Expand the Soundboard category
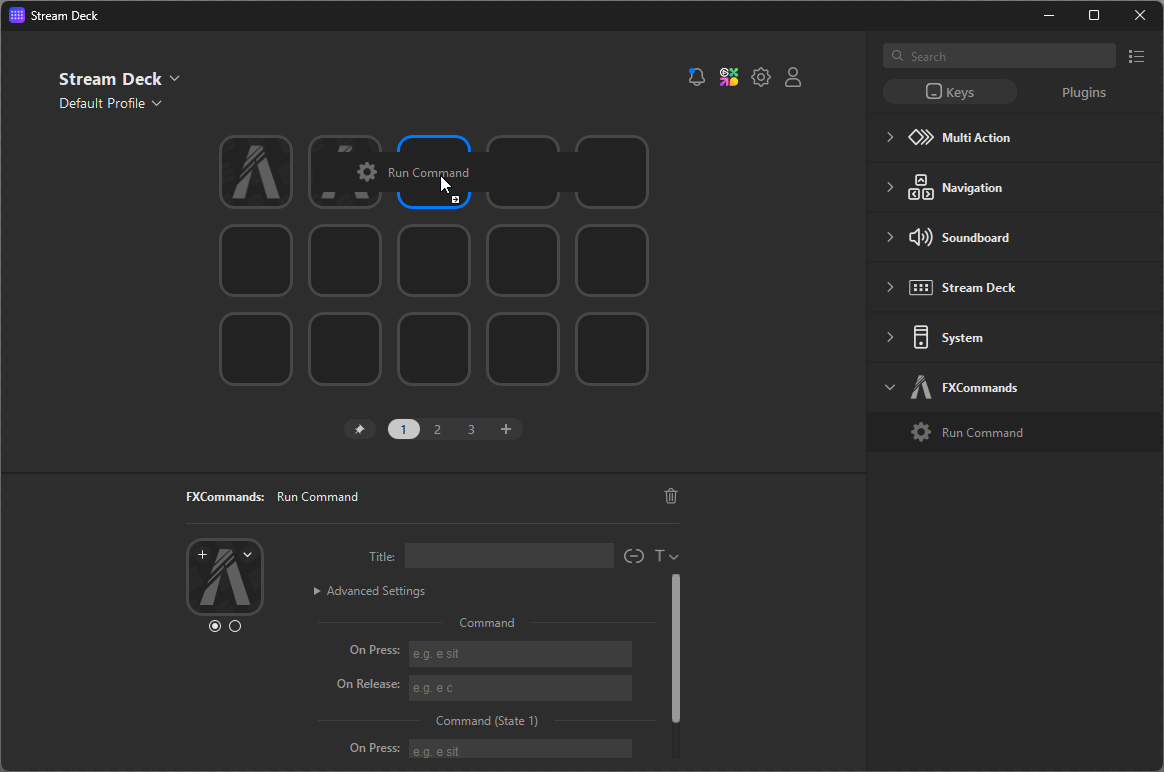Screen dimensions: 1164x772 (889, 238)
